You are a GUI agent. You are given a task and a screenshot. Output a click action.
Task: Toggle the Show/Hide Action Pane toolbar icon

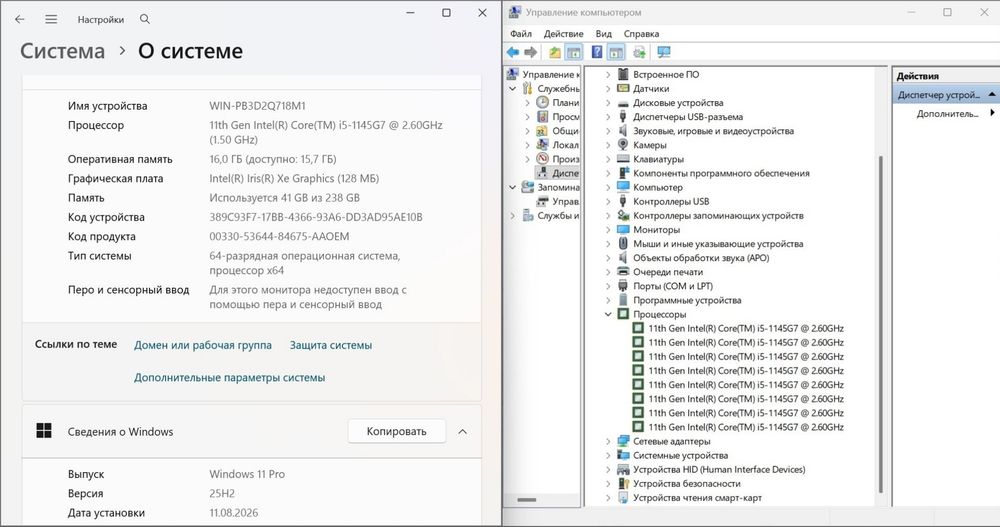tap(616, 52)
